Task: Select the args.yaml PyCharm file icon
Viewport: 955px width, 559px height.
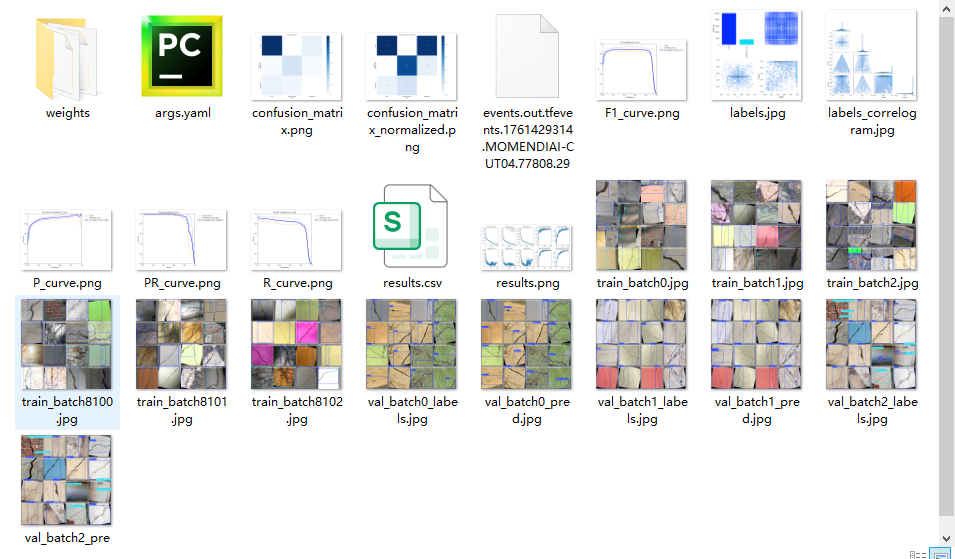Action: click(182, 57)
